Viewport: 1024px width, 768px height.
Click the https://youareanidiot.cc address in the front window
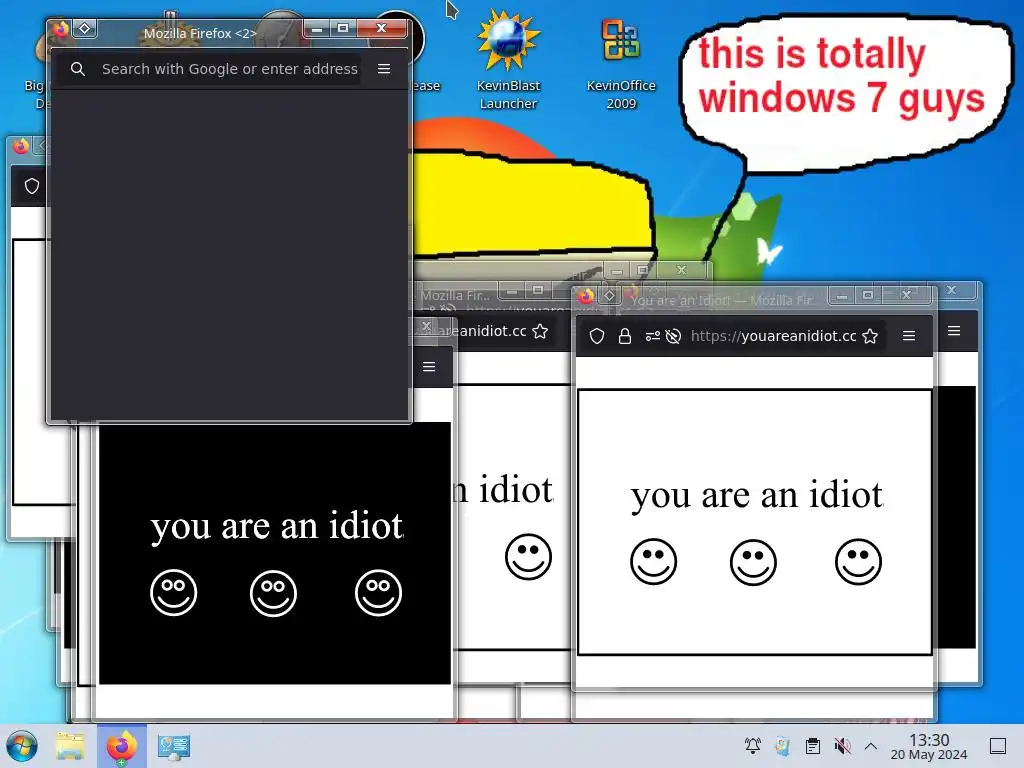click(x=773, y=336)
